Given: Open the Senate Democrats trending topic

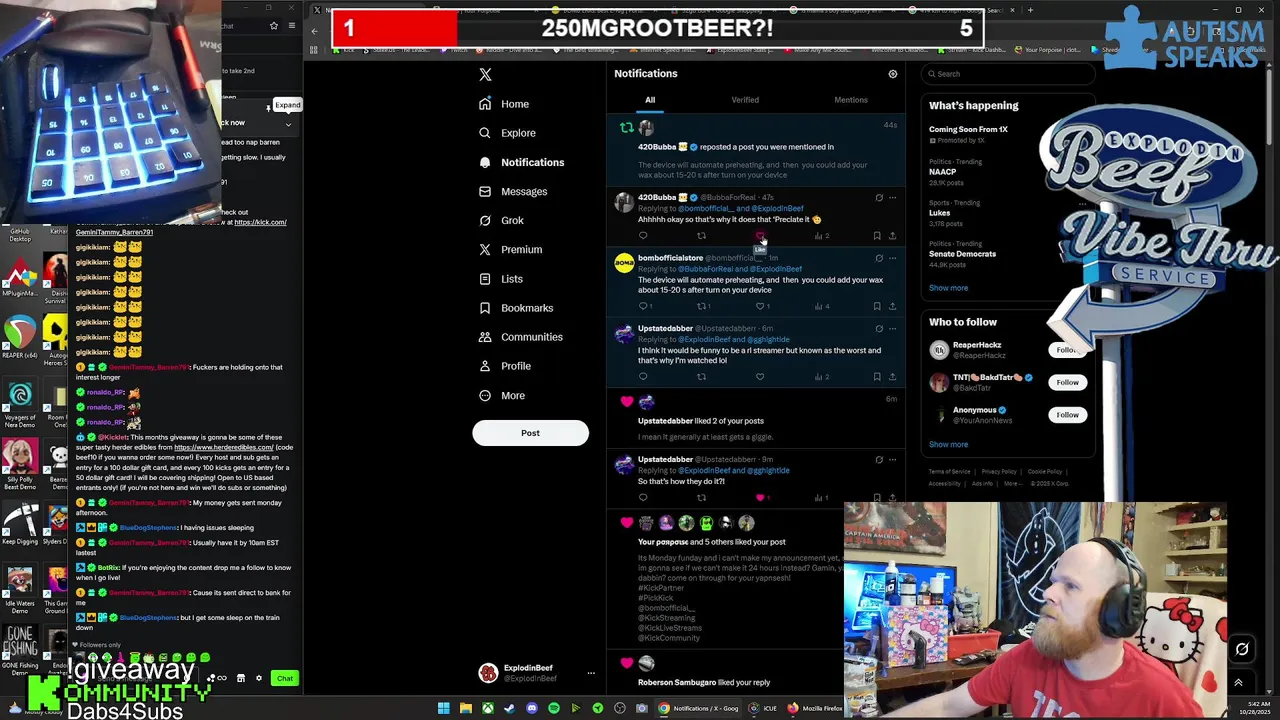Looking at the screenshot, I should [962, 254].
